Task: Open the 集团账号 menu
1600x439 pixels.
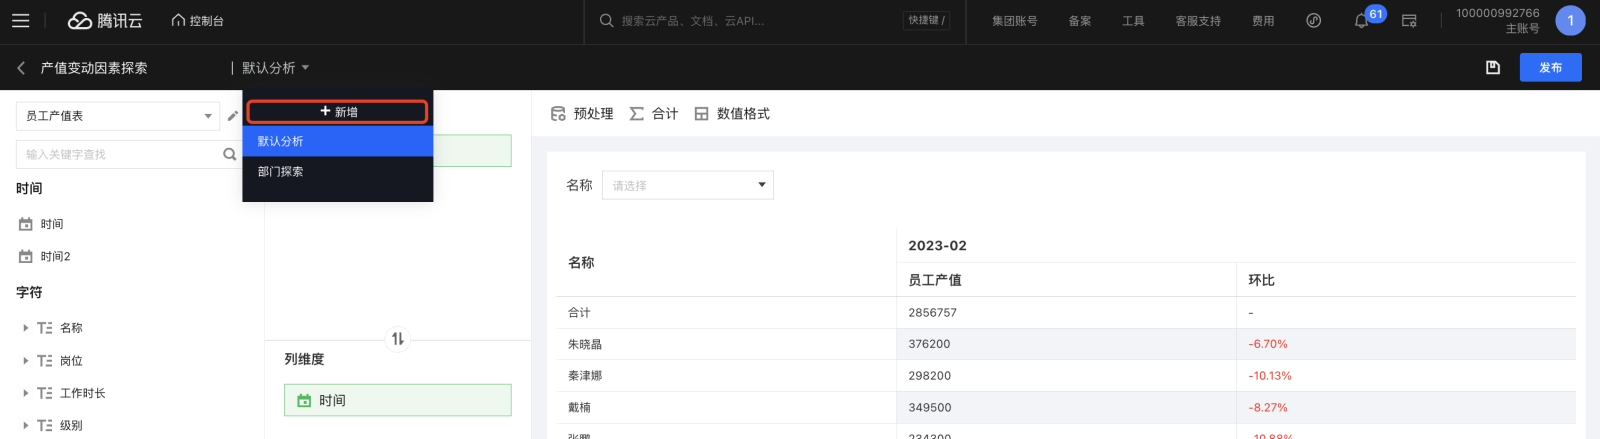Action: [1014, 20]
